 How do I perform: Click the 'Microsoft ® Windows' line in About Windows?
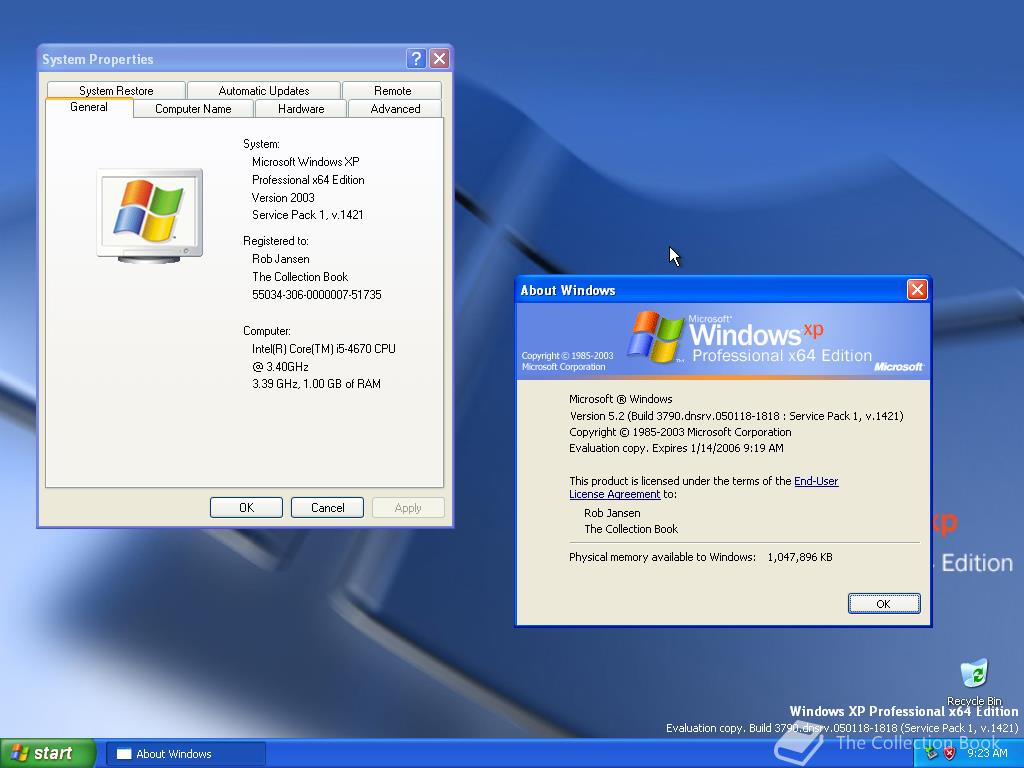coord(620,399)
